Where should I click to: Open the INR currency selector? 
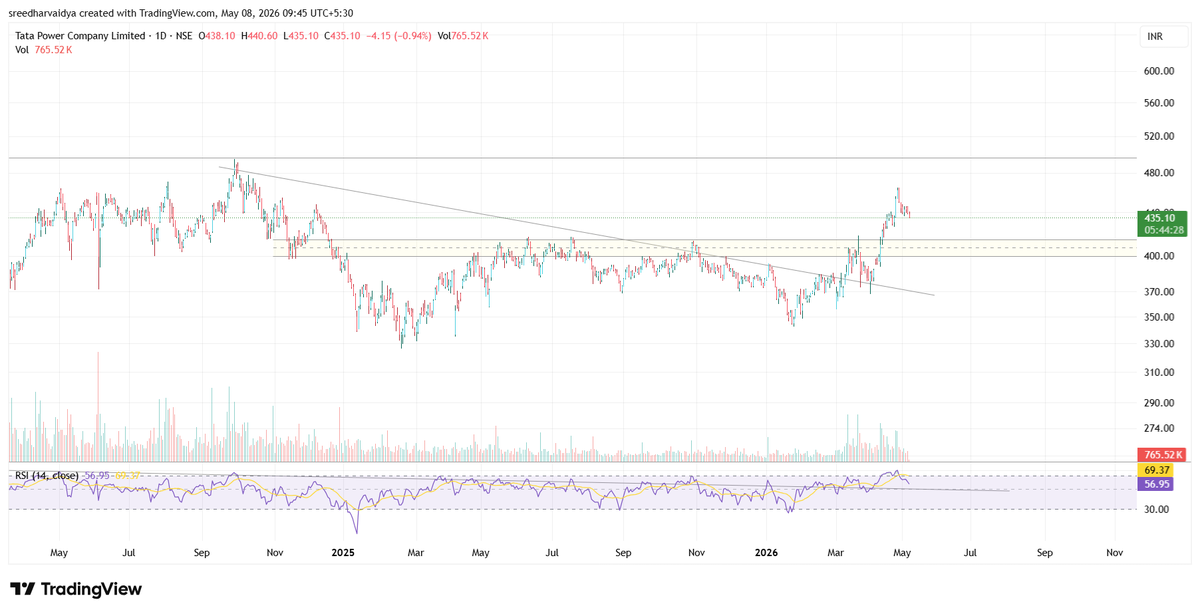coord(1163,37)
